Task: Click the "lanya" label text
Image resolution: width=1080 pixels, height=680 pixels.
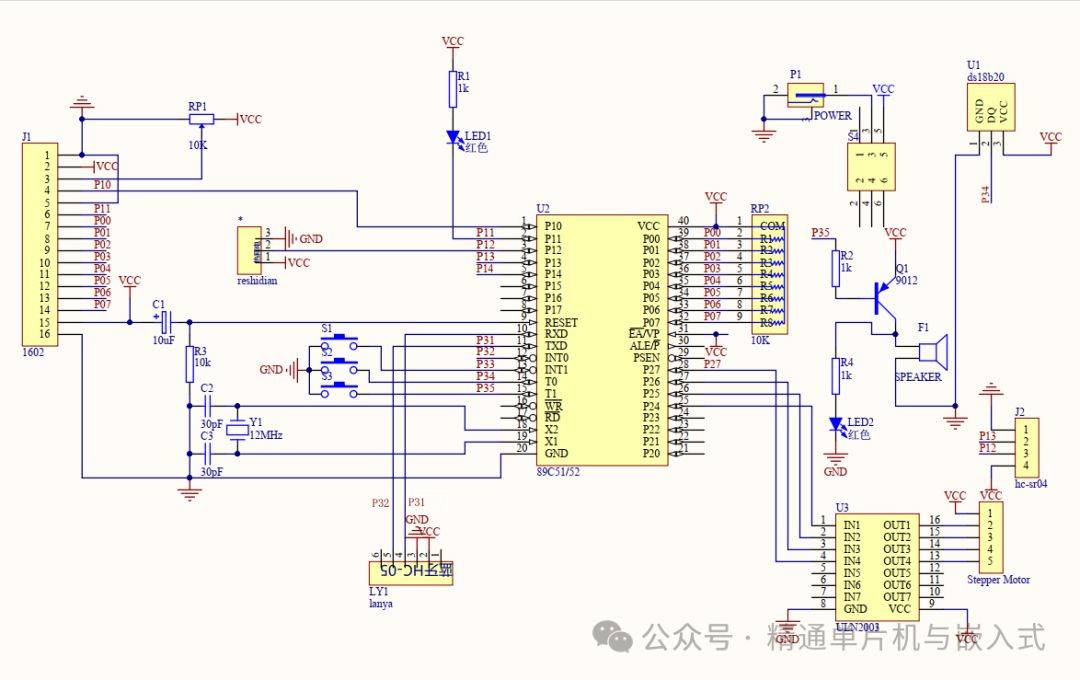Action: coord(381,604)
